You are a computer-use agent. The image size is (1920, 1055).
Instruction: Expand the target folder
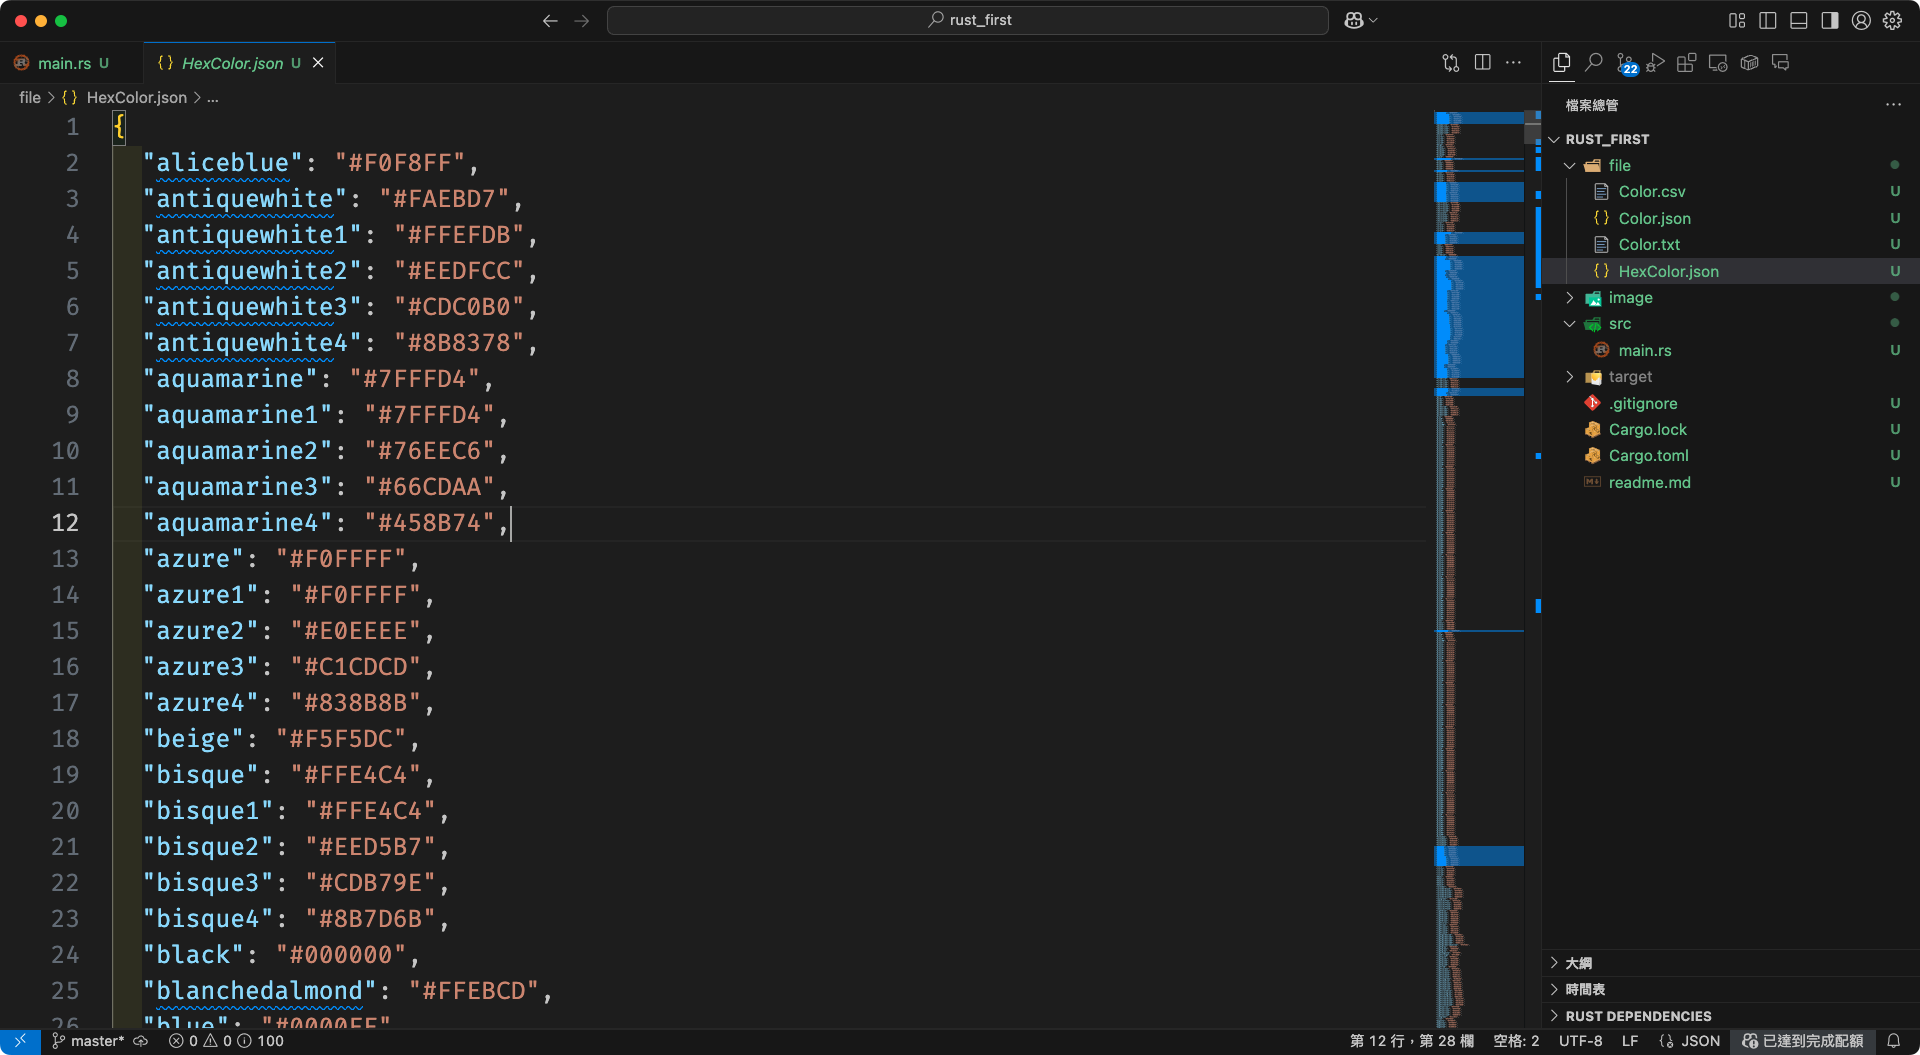(x=1570, y=377)
